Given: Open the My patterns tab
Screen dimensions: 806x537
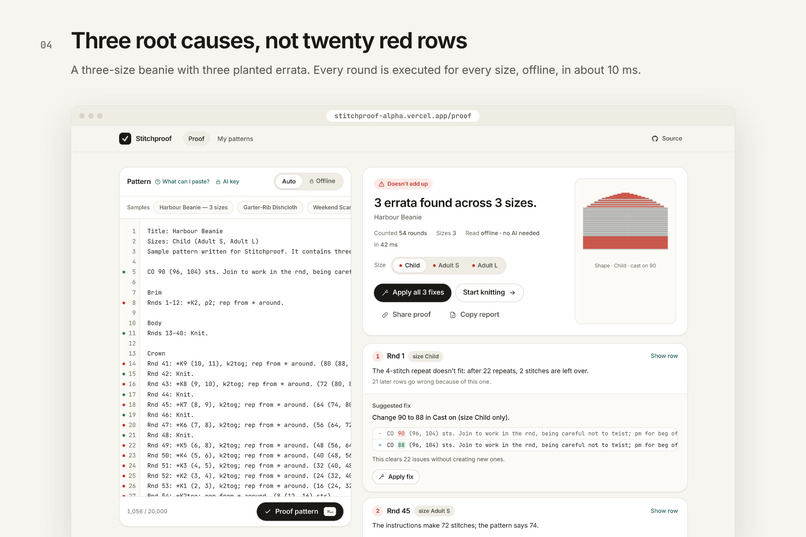Looking at the screenshot, I should pyautogui.click(x=235, y=139).
